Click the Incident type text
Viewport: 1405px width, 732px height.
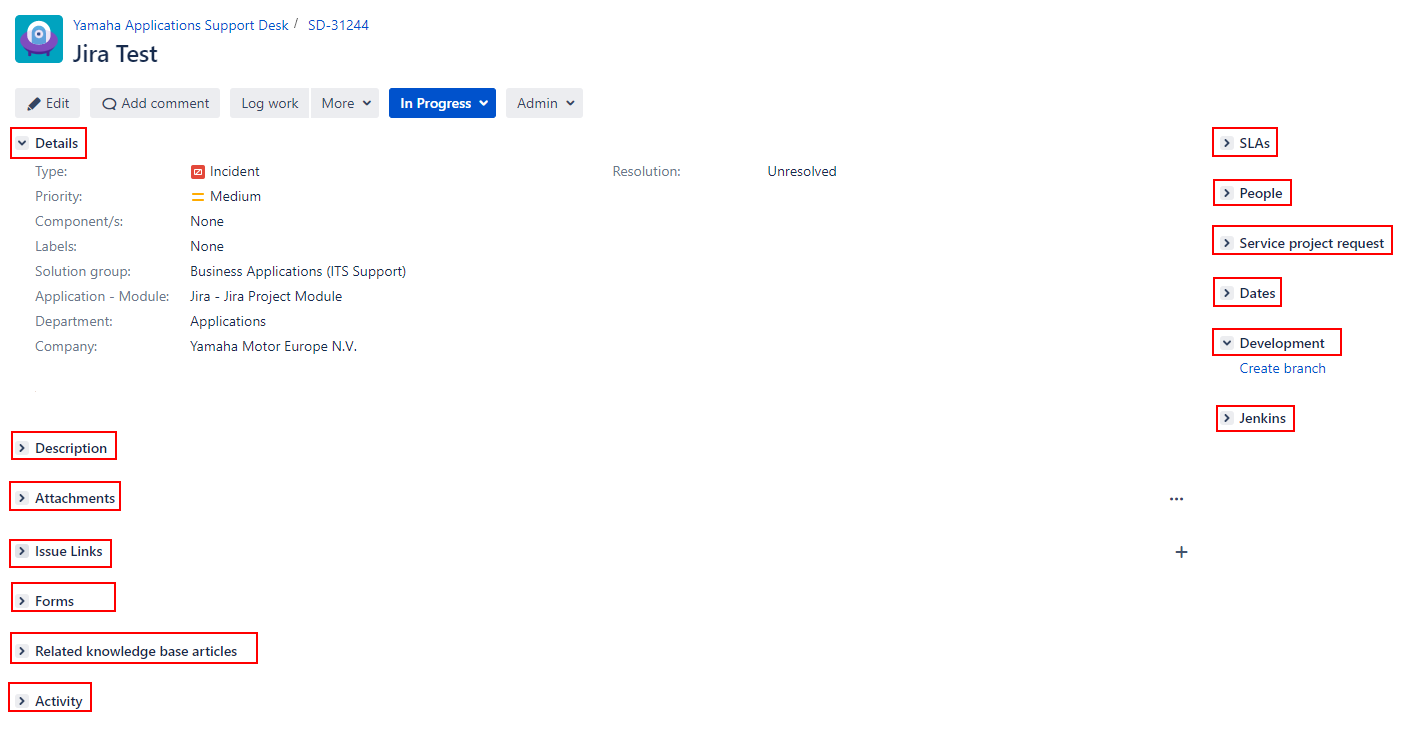tap(235, 171)
